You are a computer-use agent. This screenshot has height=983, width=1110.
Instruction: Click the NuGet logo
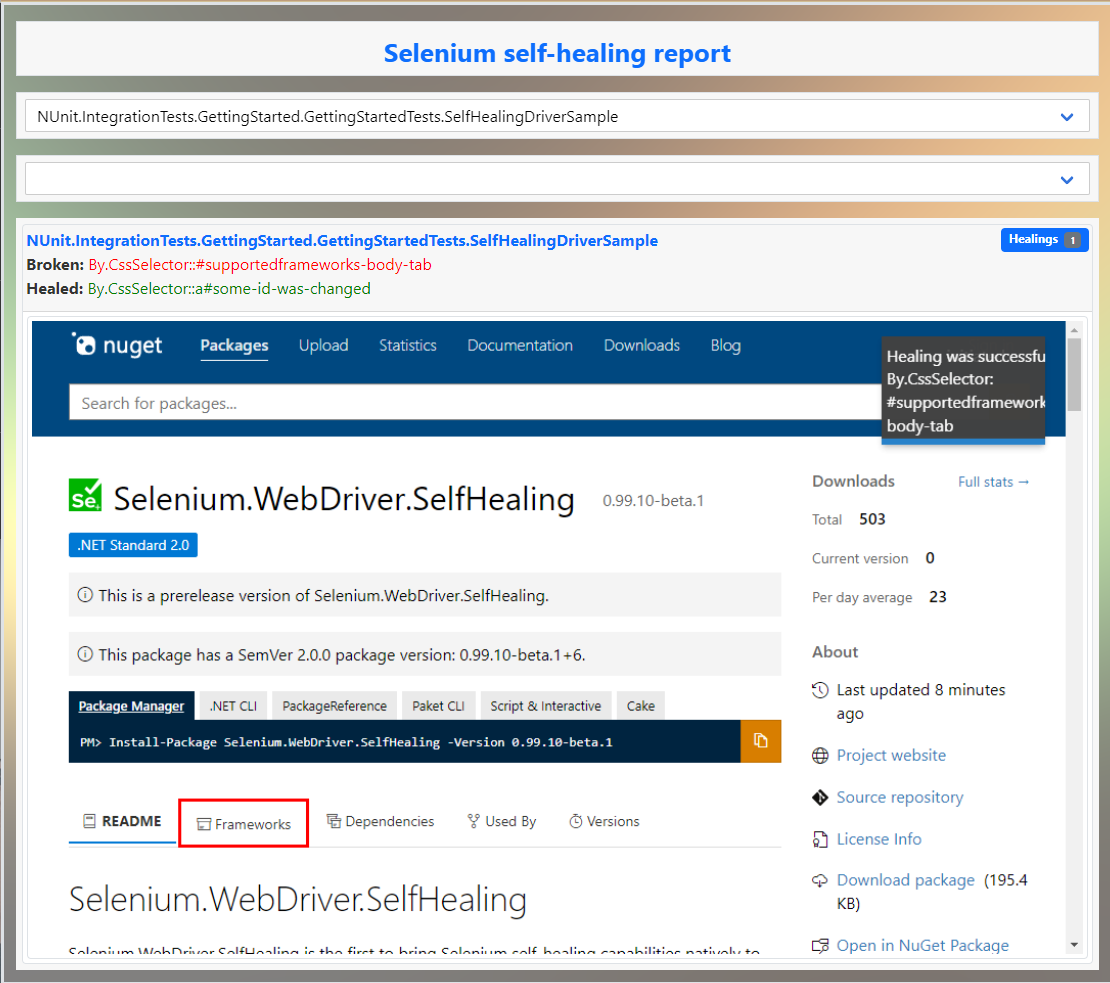click(x=117, y=345)
